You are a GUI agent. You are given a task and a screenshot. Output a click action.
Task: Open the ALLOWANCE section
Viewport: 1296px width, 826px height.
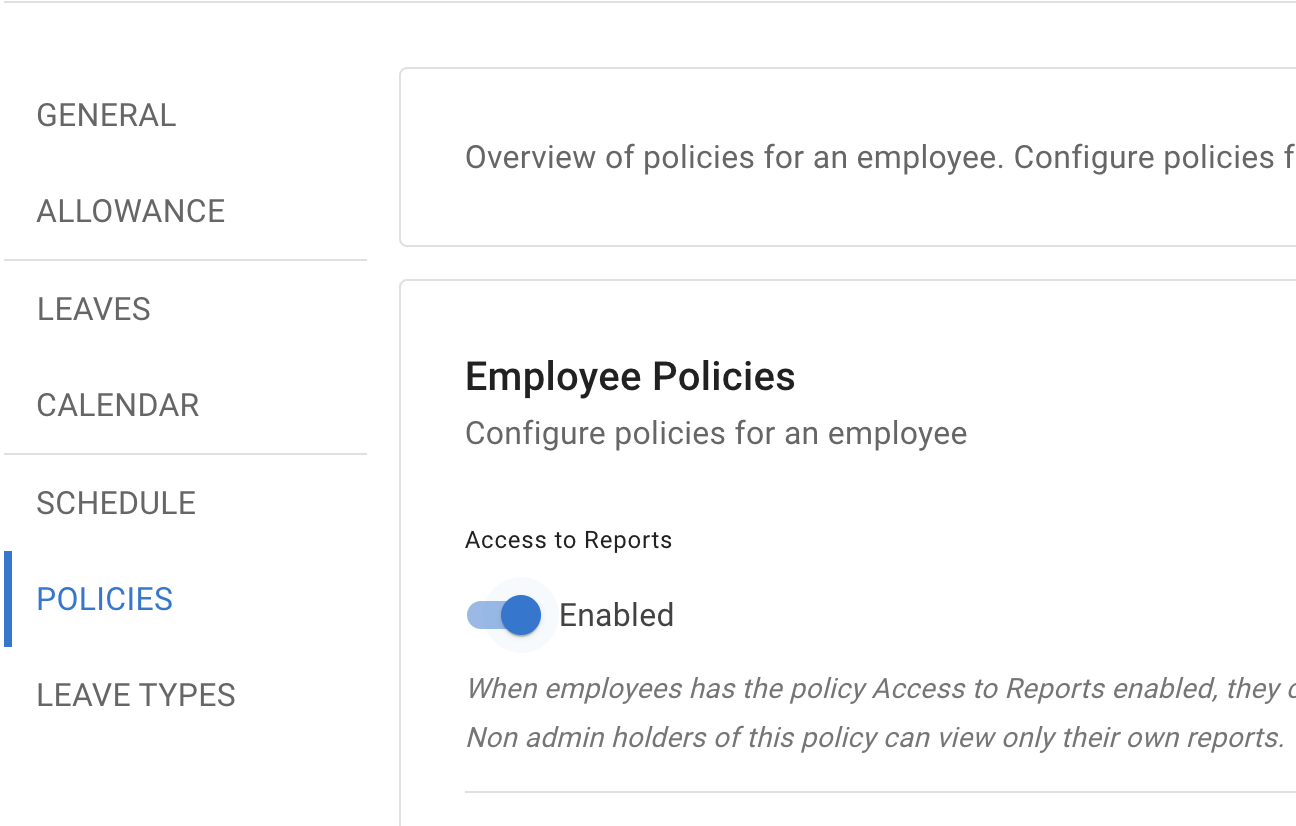(130, 211)
